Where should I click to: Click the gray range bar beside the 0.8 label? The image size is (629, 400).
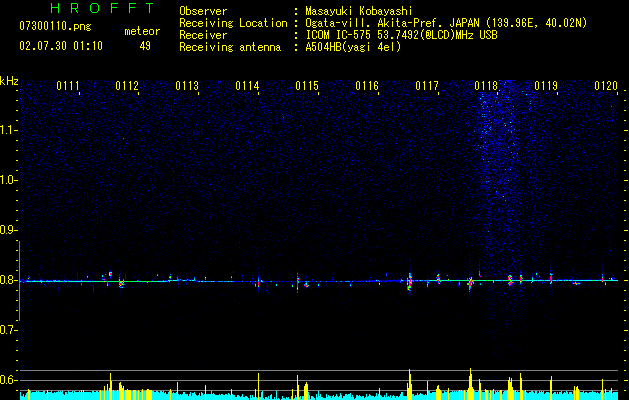click(x=20, y=280)
